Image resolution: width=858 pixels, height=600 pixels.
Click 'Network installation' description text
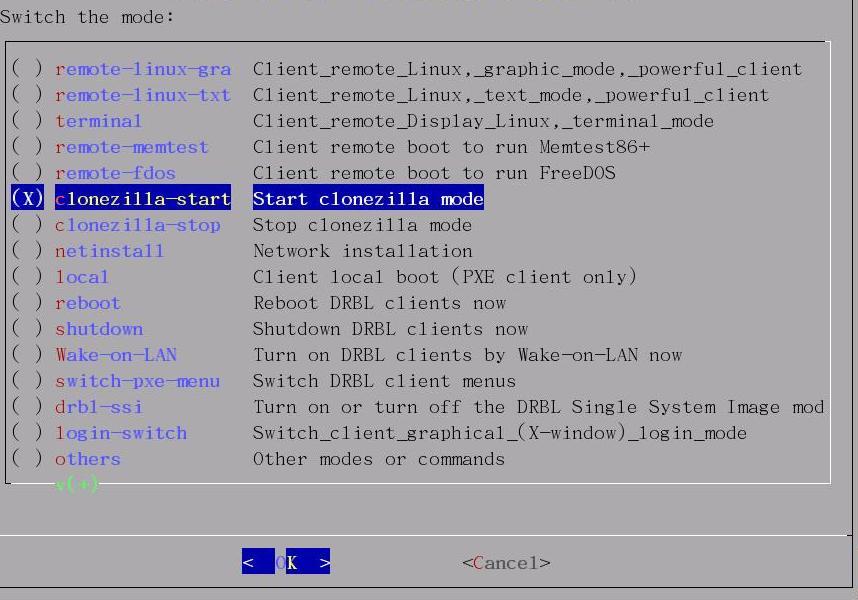[363, 251]
